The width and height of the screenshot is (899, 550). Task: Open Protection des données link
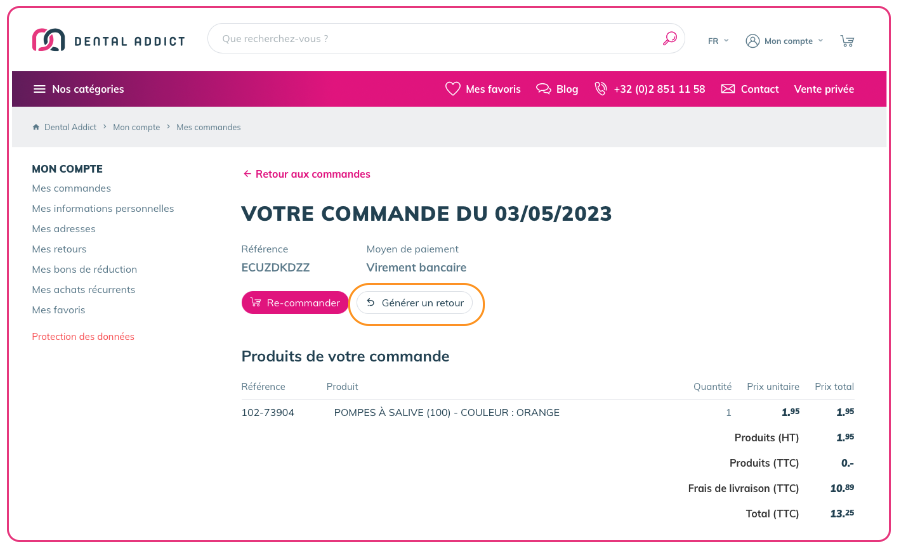(x=83, y=337)
